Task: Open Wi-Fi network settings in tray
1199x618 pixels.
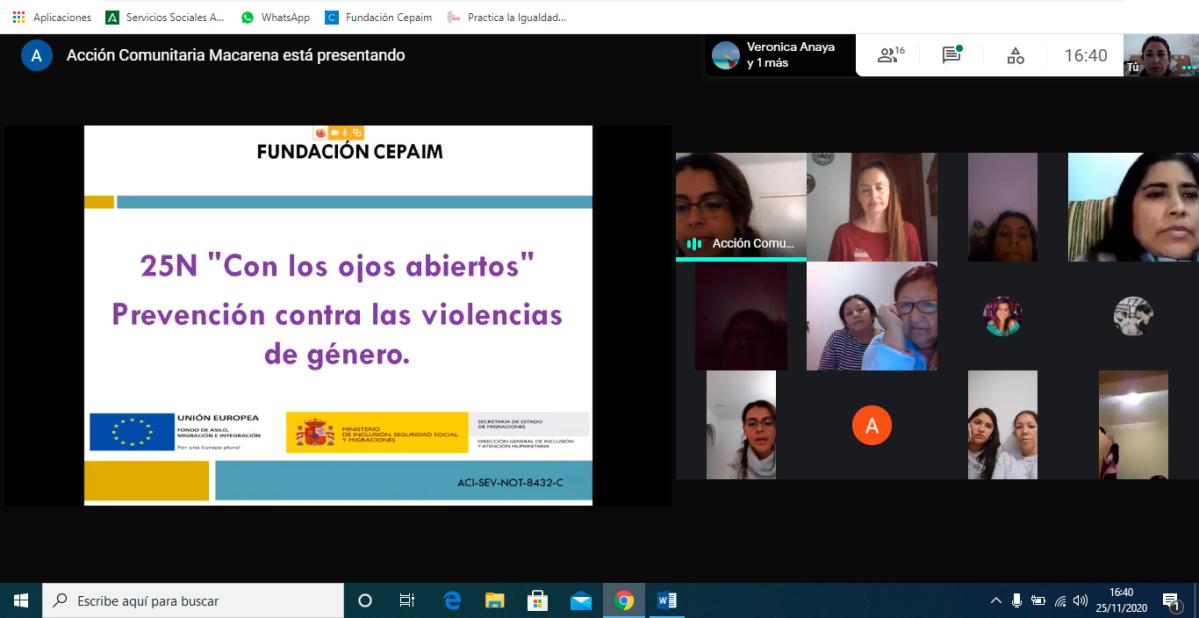Action: tap(1060, 600)
